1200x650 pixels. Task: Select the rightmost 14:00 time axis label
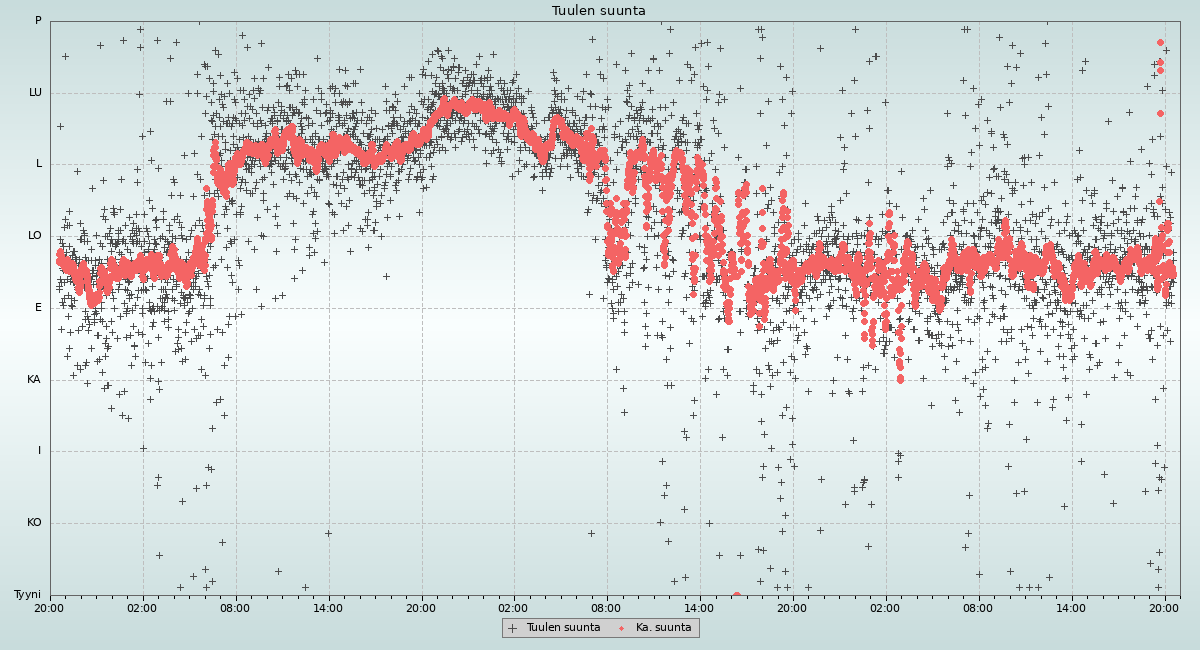point(1071,606)
